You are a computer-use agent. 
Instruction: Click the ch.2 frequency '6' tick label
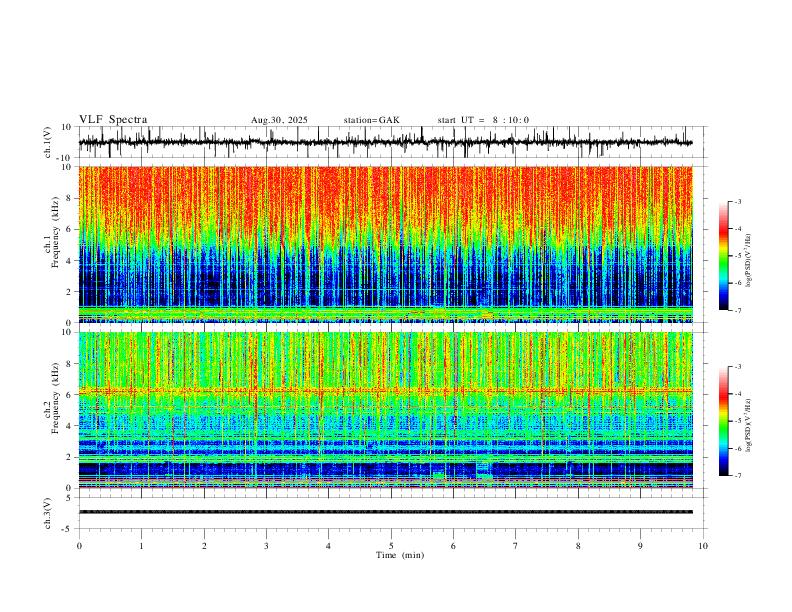(x=69, y=394)
